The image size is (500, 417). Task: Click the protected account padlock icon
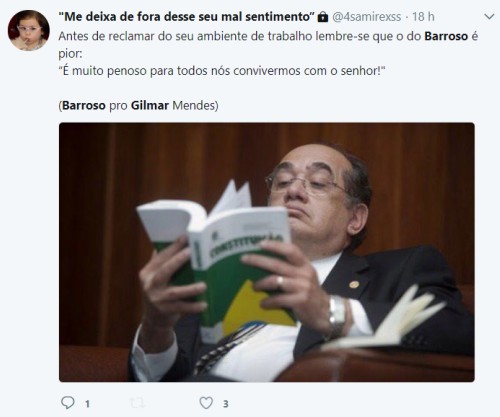[x=323, y=17]
